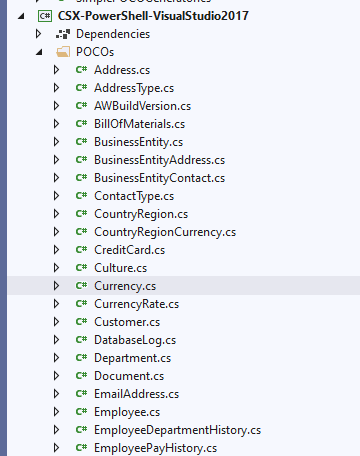Image resolution: width=360 pixels, height=456 pixels.
Task: Click the C# file icon for AWBuildVersion.cs
Action: click(81, 106)
